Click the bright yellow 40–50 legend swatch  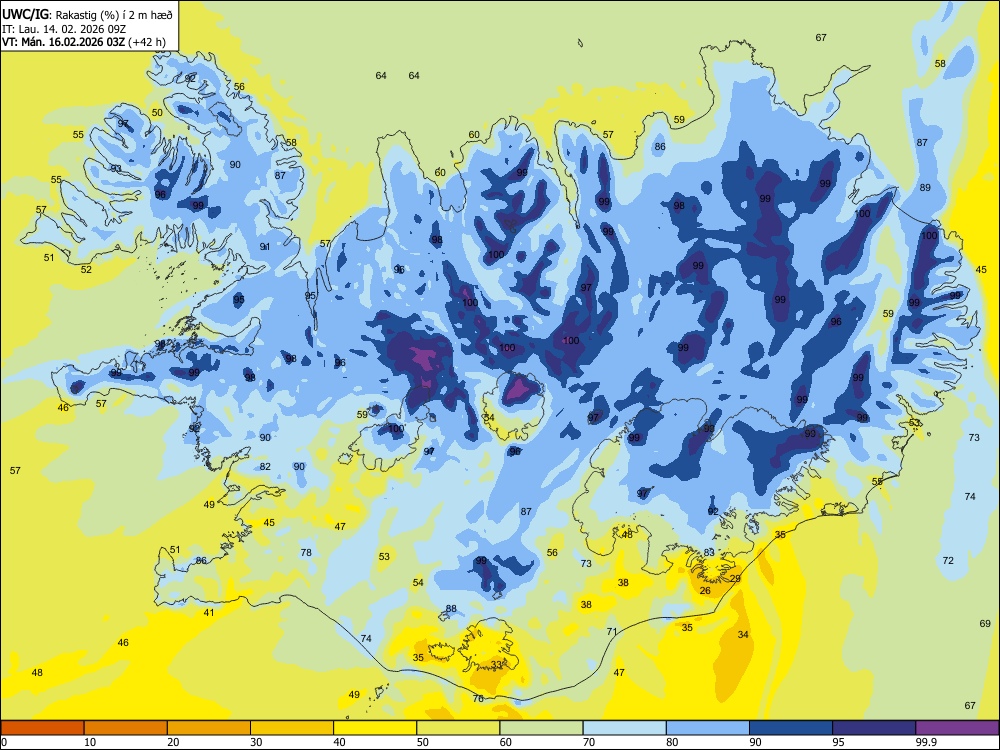[375, 728]
